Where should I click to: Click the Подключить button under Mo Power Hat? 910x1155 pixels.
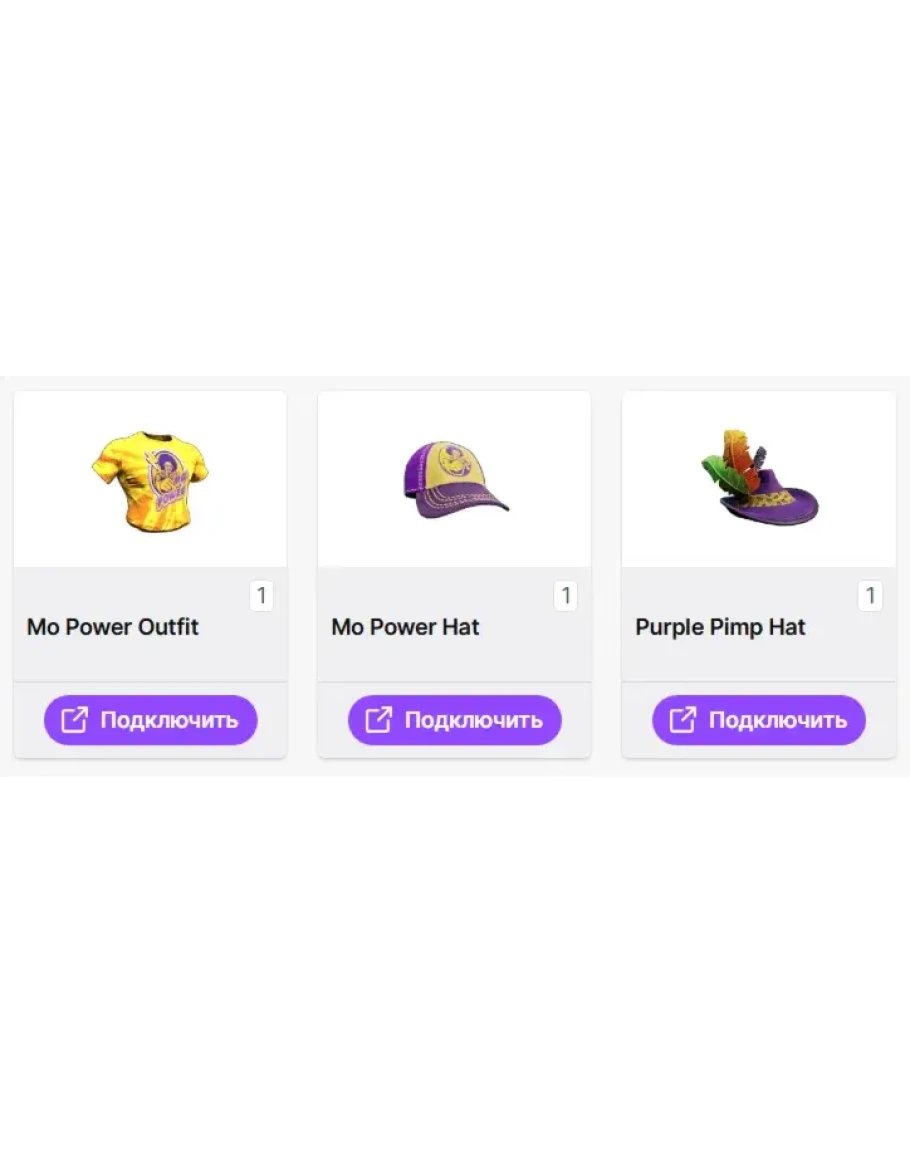[455, 720]
